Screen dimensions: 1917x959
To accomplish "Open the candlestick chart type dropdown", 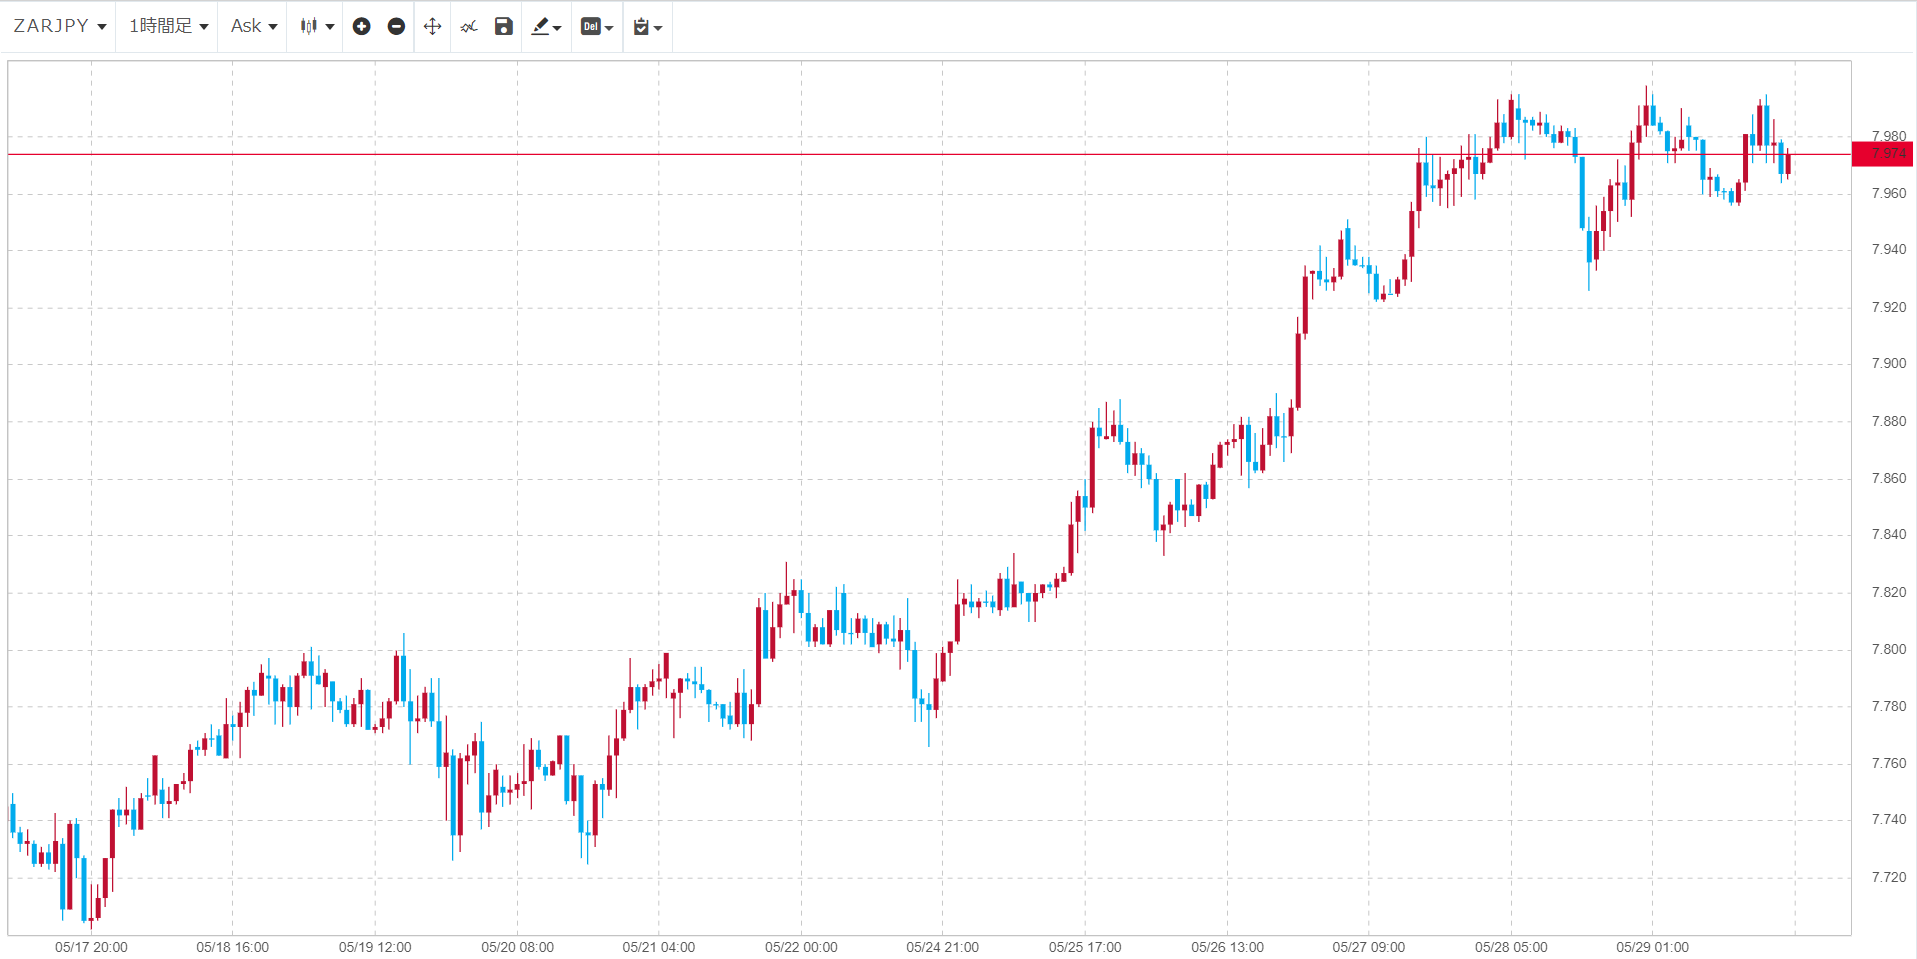I will pos(316,26).
